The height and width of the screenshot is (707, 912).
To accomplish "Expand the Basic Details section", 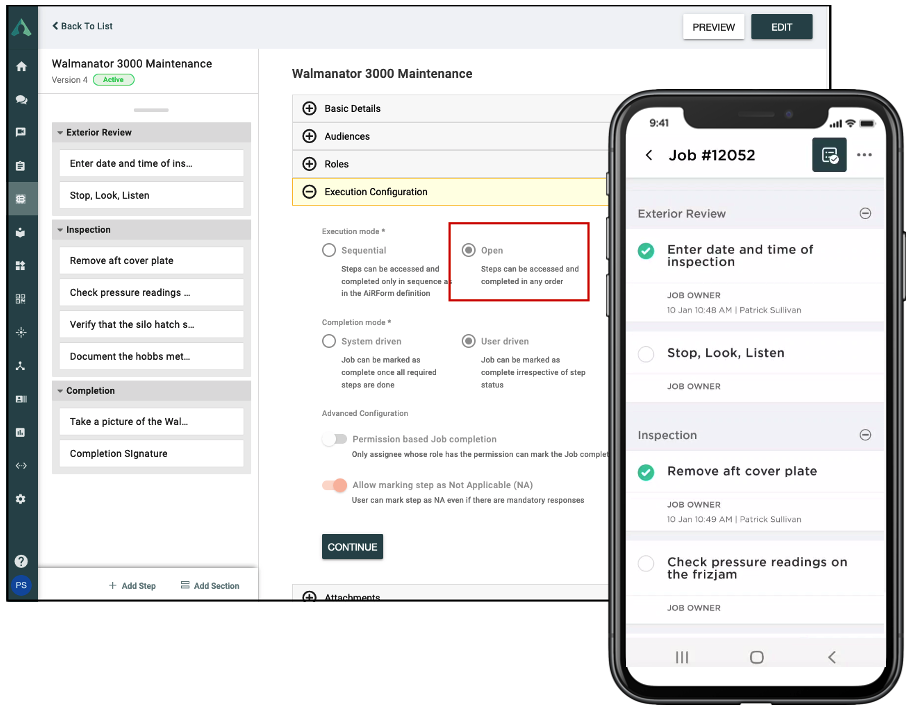I will pyautogui.click(x=309, y=108).
